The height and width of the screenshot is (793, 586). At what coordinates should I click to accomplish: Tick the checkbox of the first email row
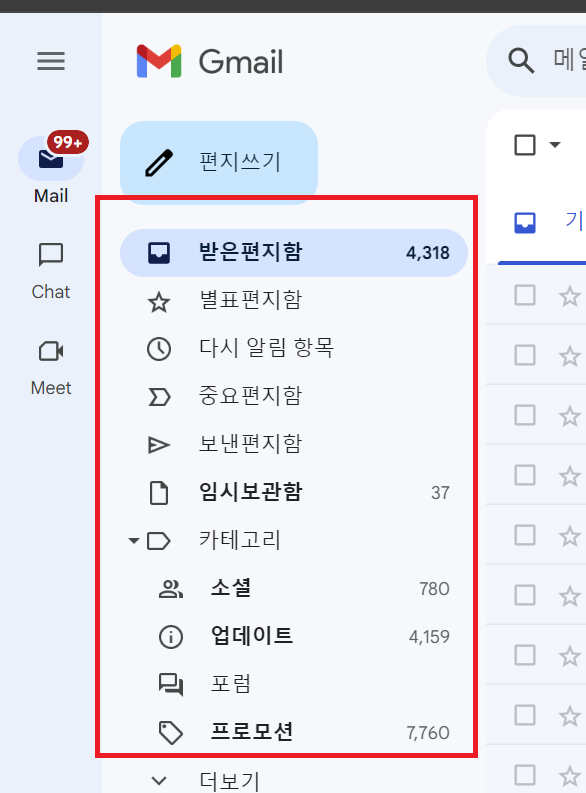[525, 295]
